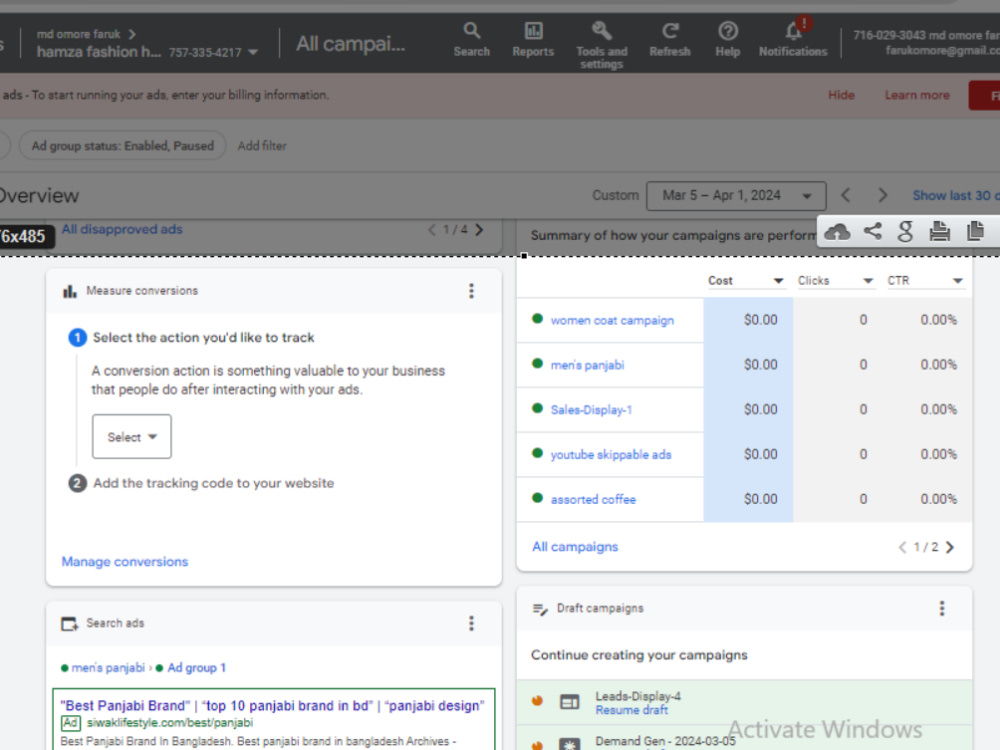The height and width of the screenshot is (750, 1000).
Task: Open Tools and settings wrench
Action: 601,45
